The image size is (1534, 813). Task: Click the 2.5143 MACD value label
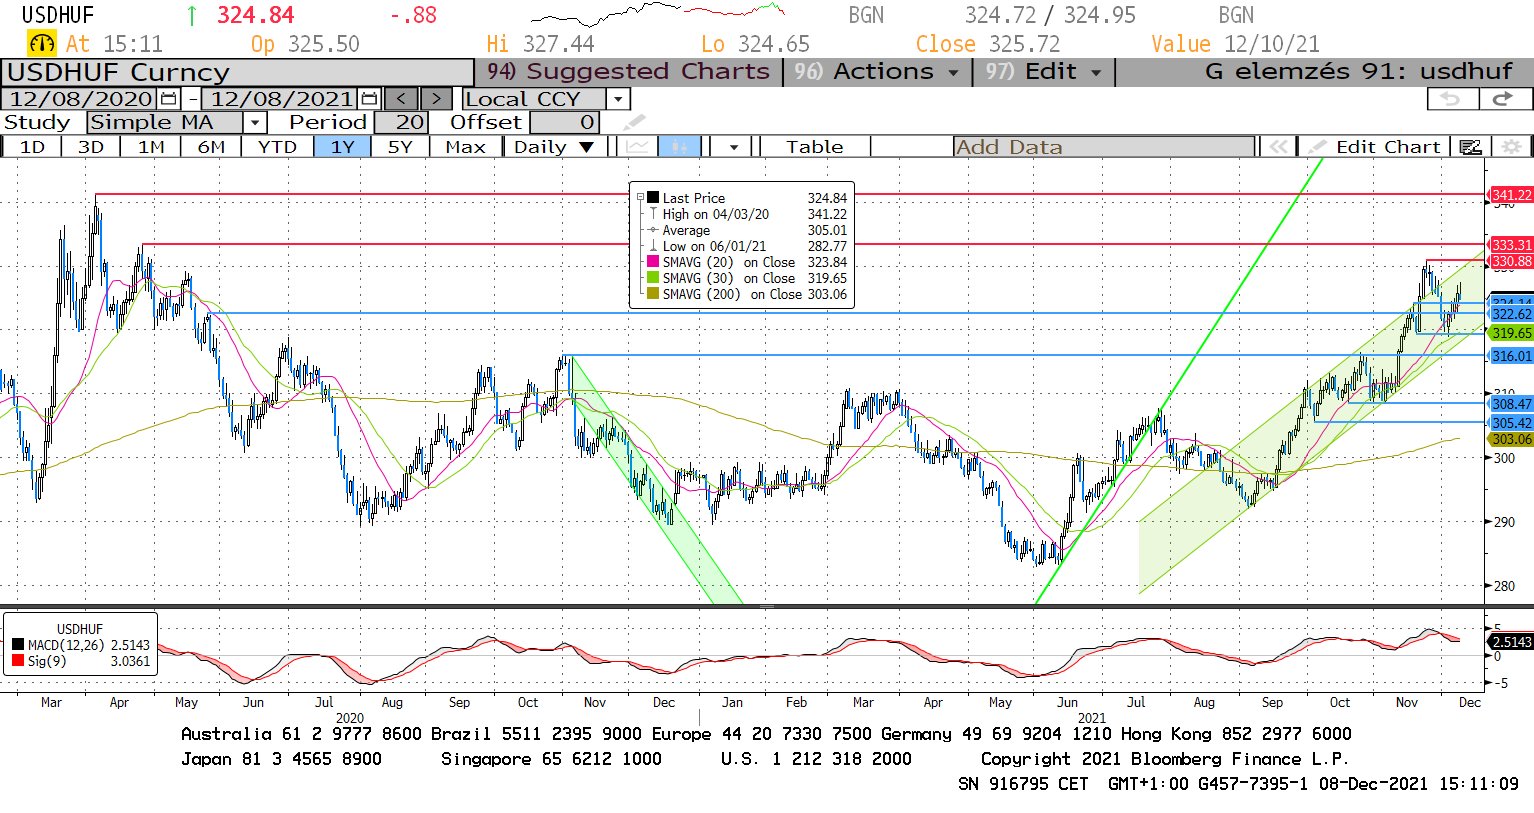(1511, 642)
